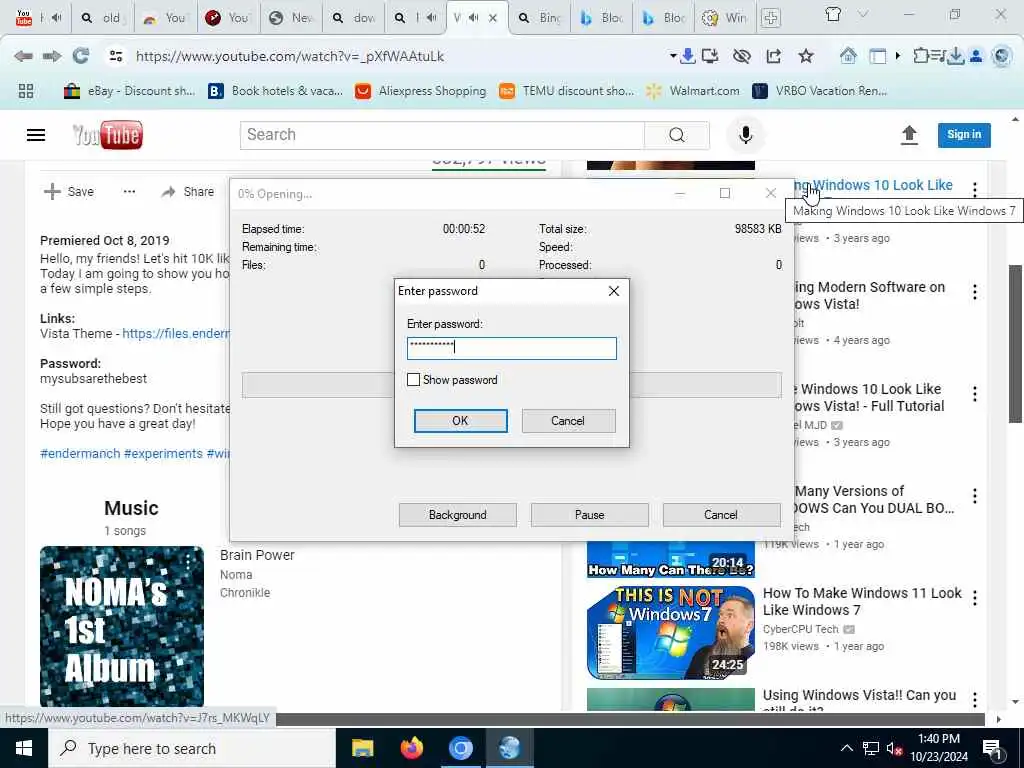Bookmark this page with the star icon
The width and height of the screenshot is (1024, 768).
[806, 56]
